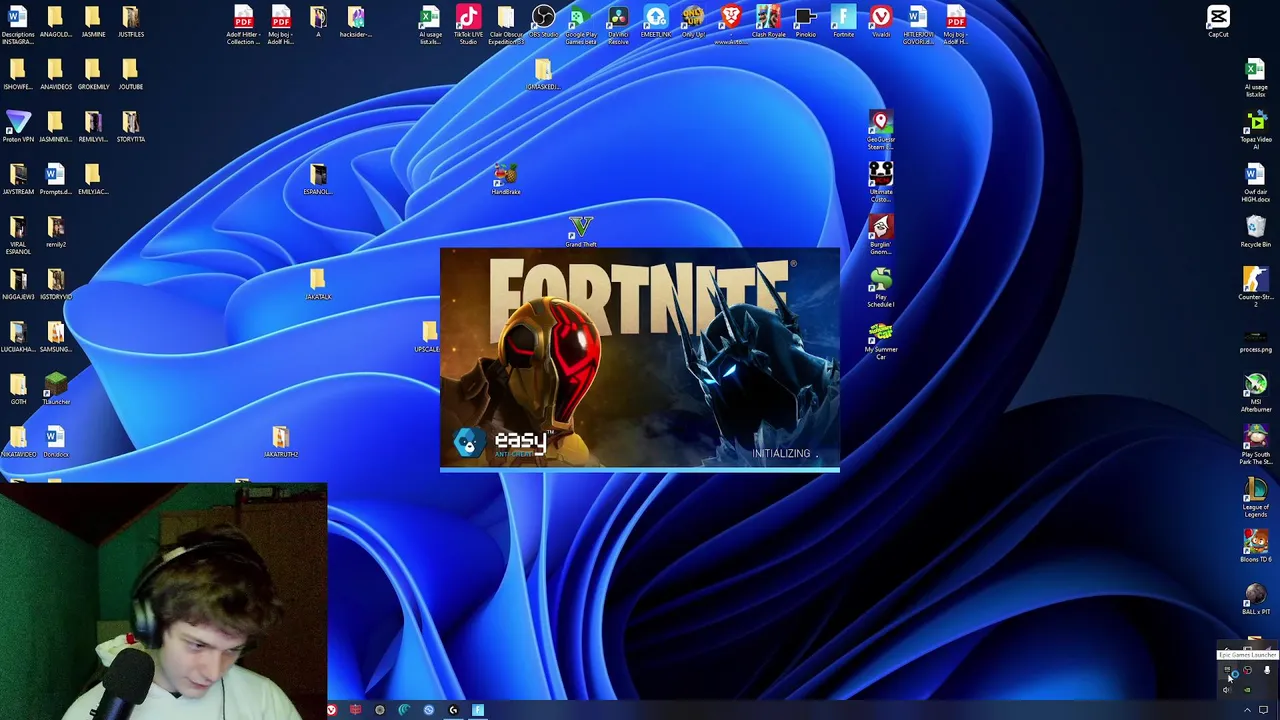Open the JASMINE folder
This screenshot has width=1280, height=720.
tap(93, 22)
